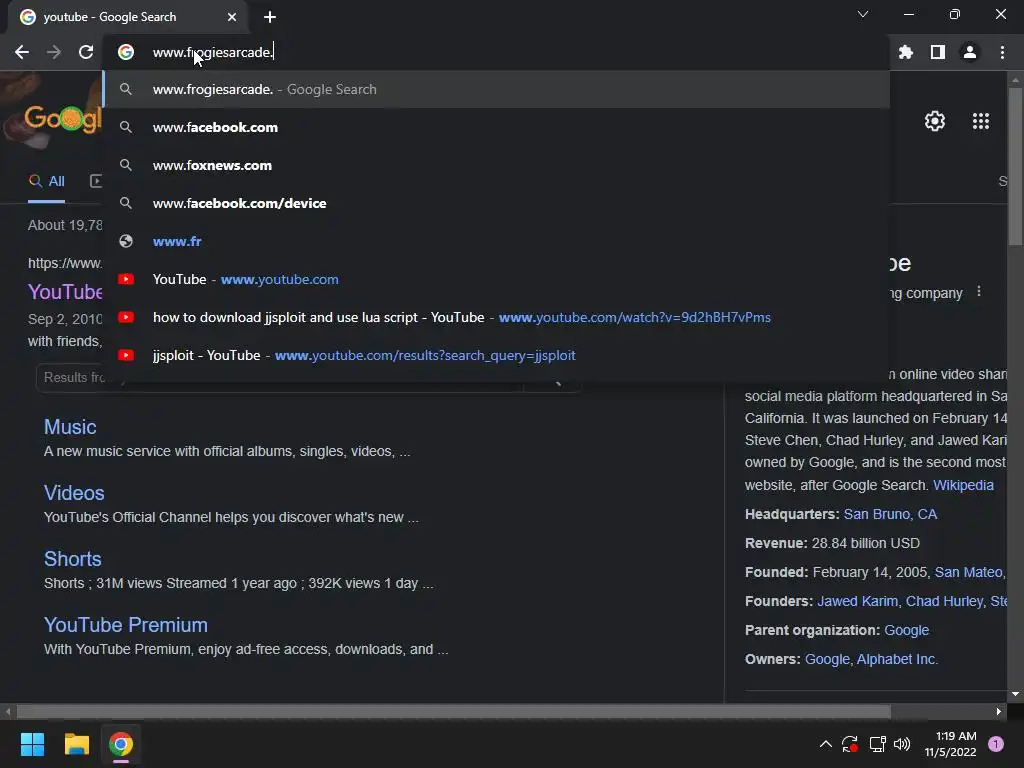Image resolution: width=1024 pixels, height=768 pixels.
Task: Open the network tray icon
Action: [877, 744]
